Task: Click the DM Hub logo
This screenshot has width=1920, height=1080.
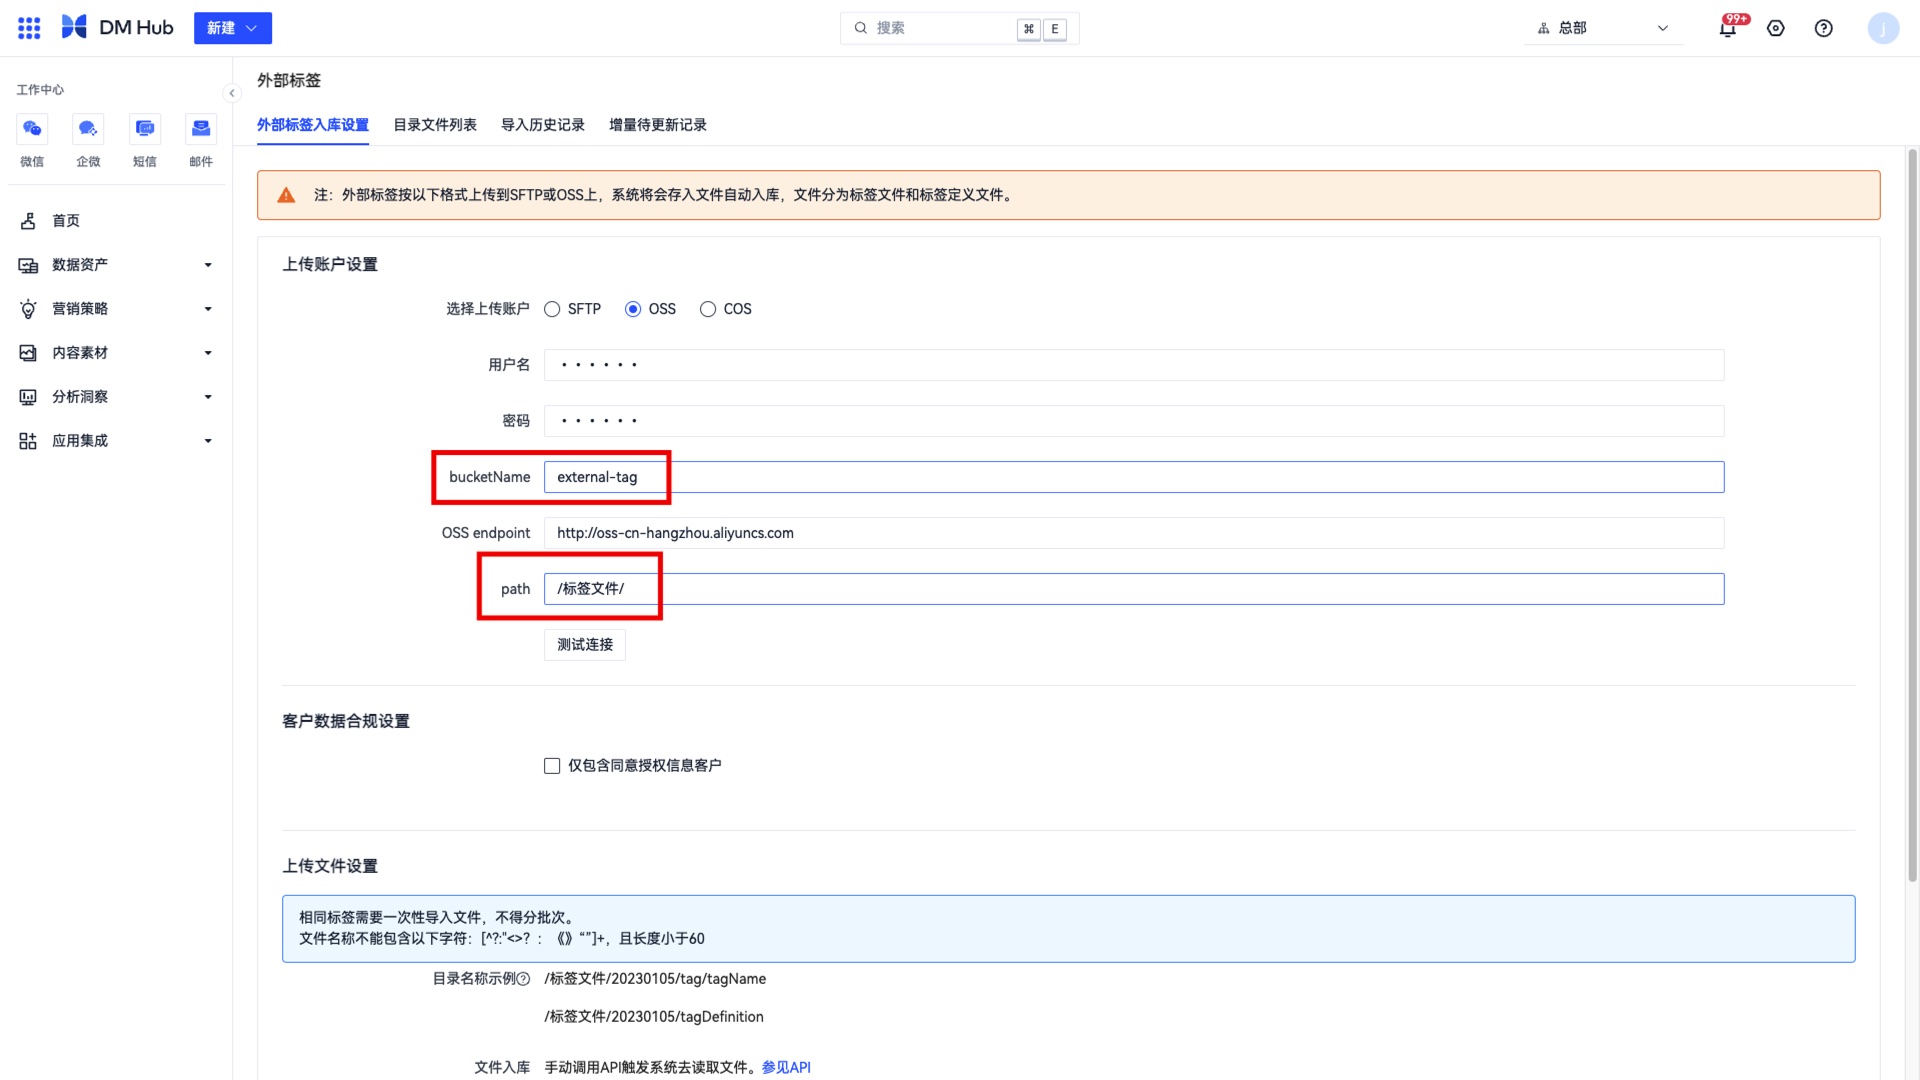Action: pos(117,28)
